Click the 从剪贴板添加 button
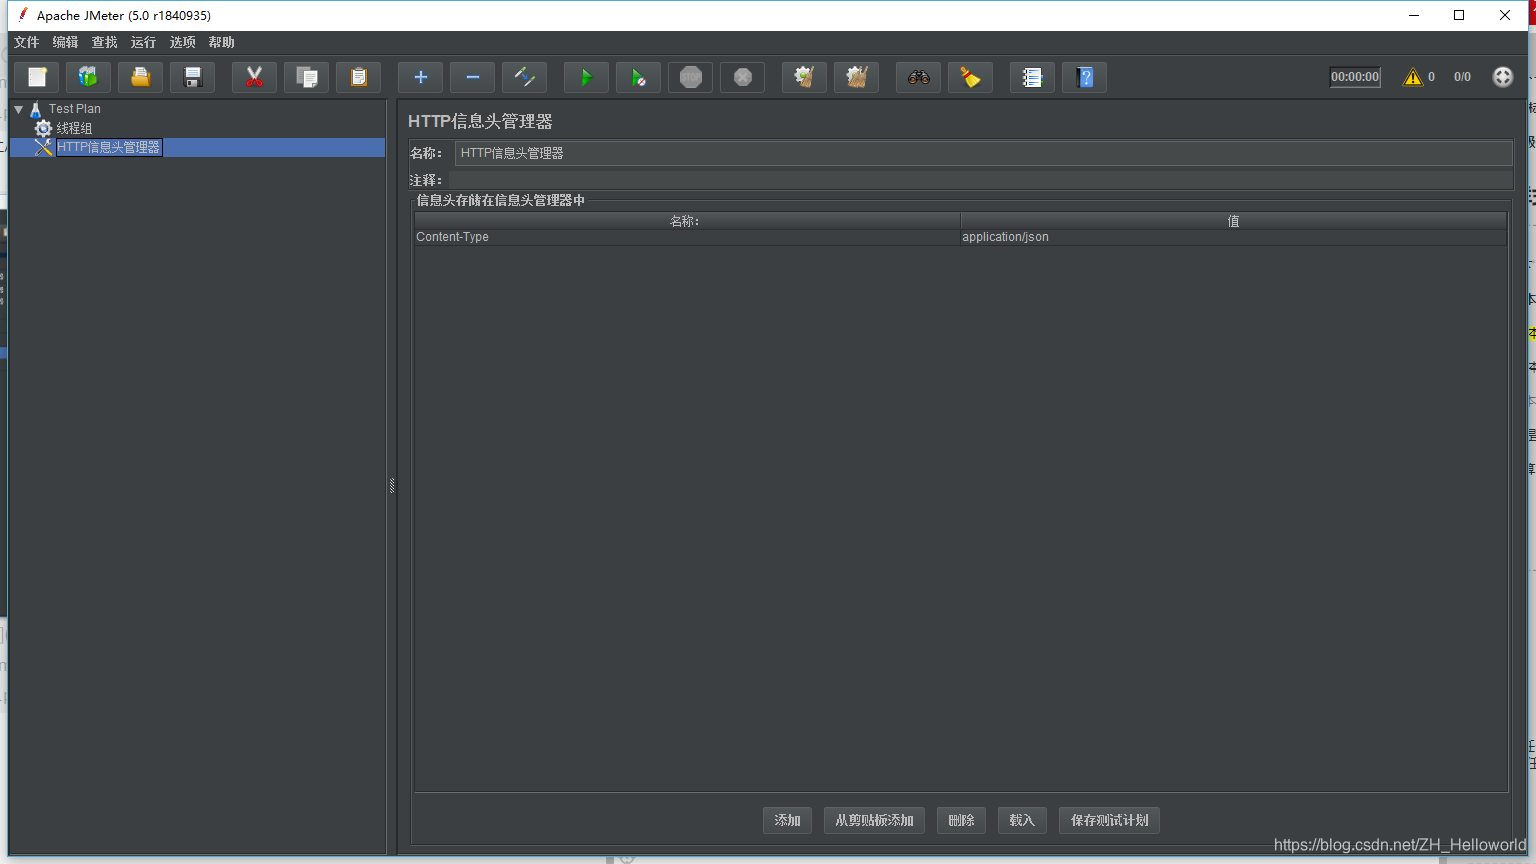This screenshot has width=1536, height=864. tap(874, 820)
